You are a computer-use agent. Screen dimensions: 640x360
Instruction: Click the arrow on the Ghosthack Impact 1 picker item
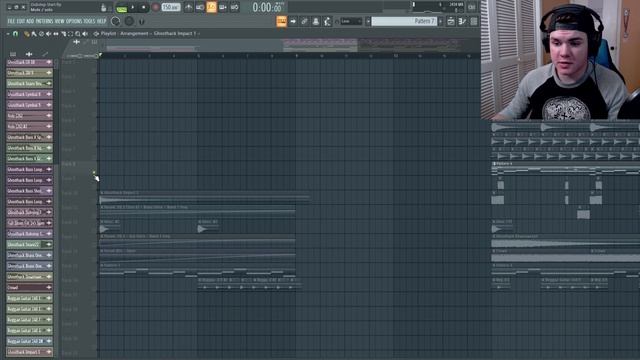[49, 352]
